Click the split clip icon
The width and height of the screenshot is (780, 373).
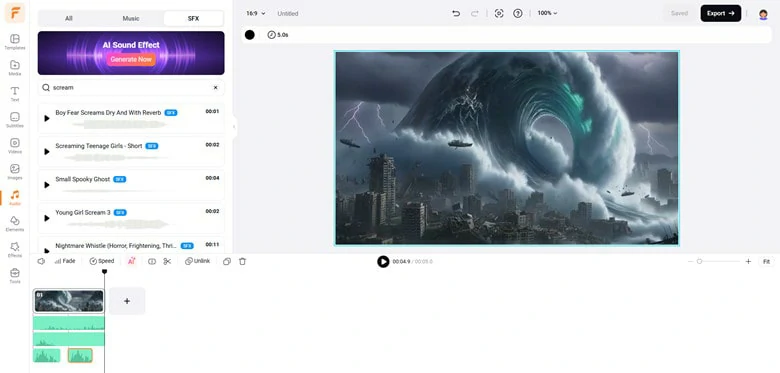152,261
